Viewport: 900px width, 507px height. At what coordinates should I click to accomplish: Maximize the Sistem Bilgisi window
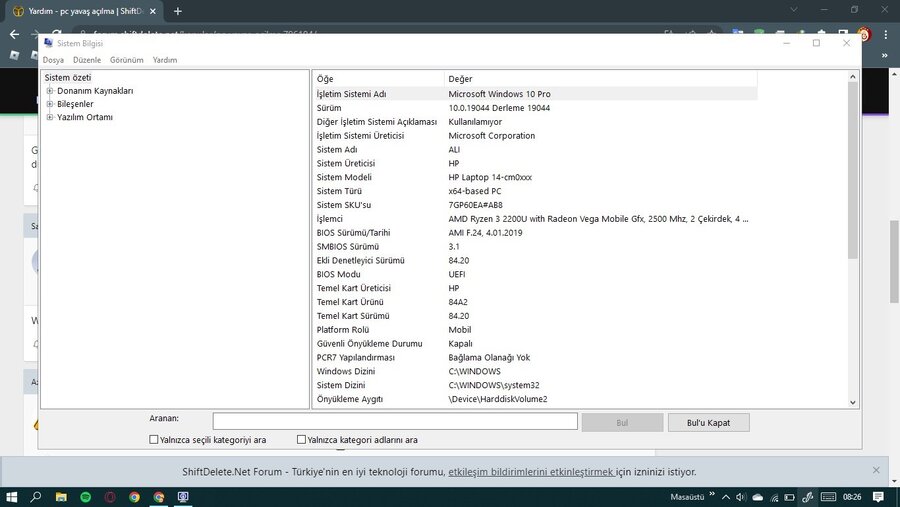[816, 43]
